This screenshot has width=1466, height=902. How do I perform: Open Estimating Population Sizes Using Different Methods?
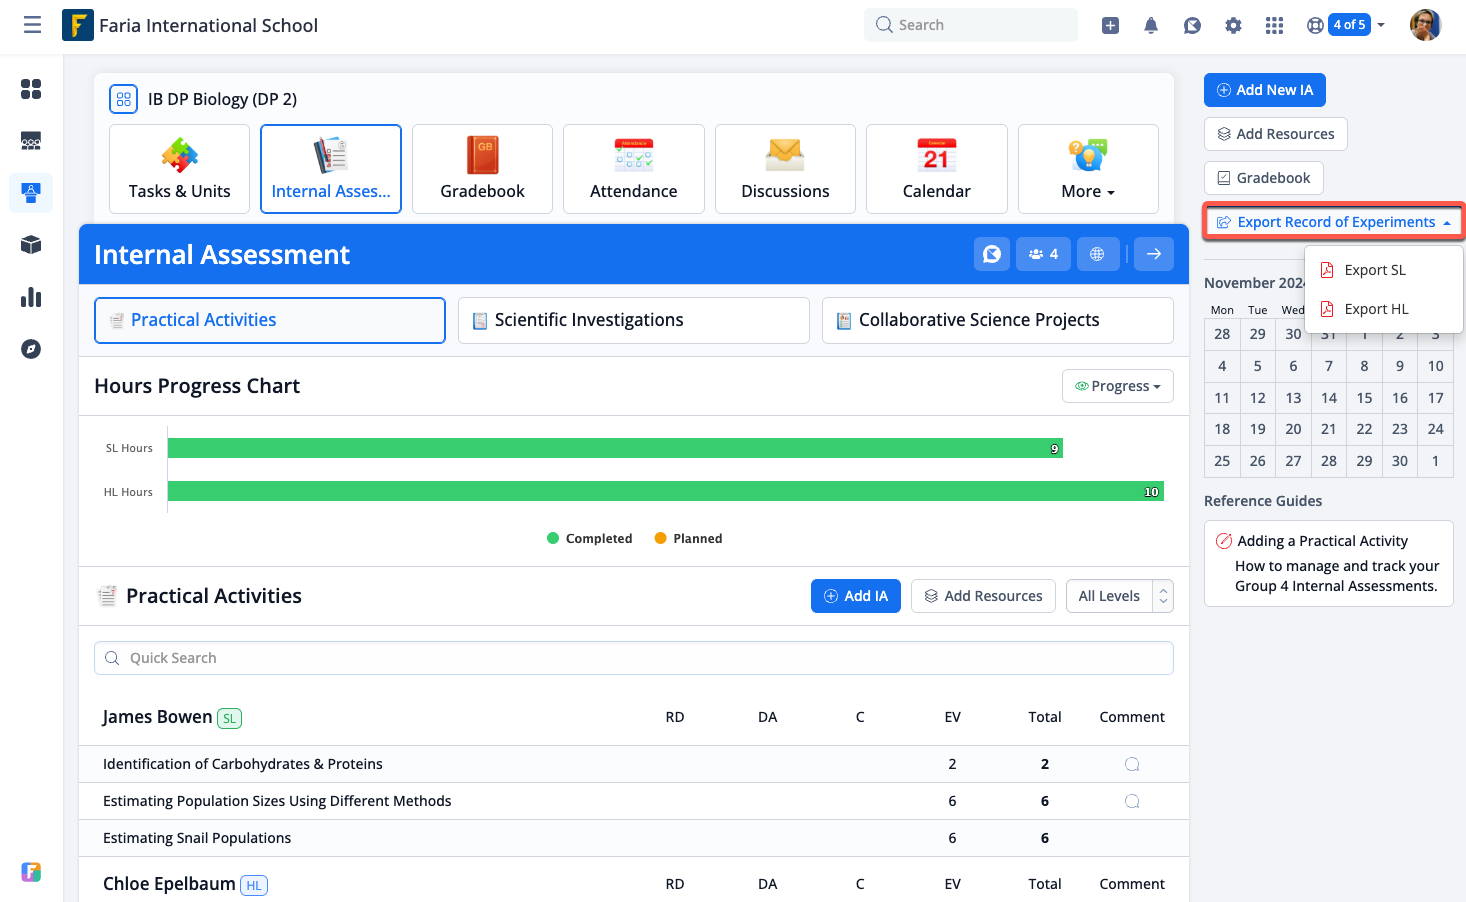(x=277, y=801)
